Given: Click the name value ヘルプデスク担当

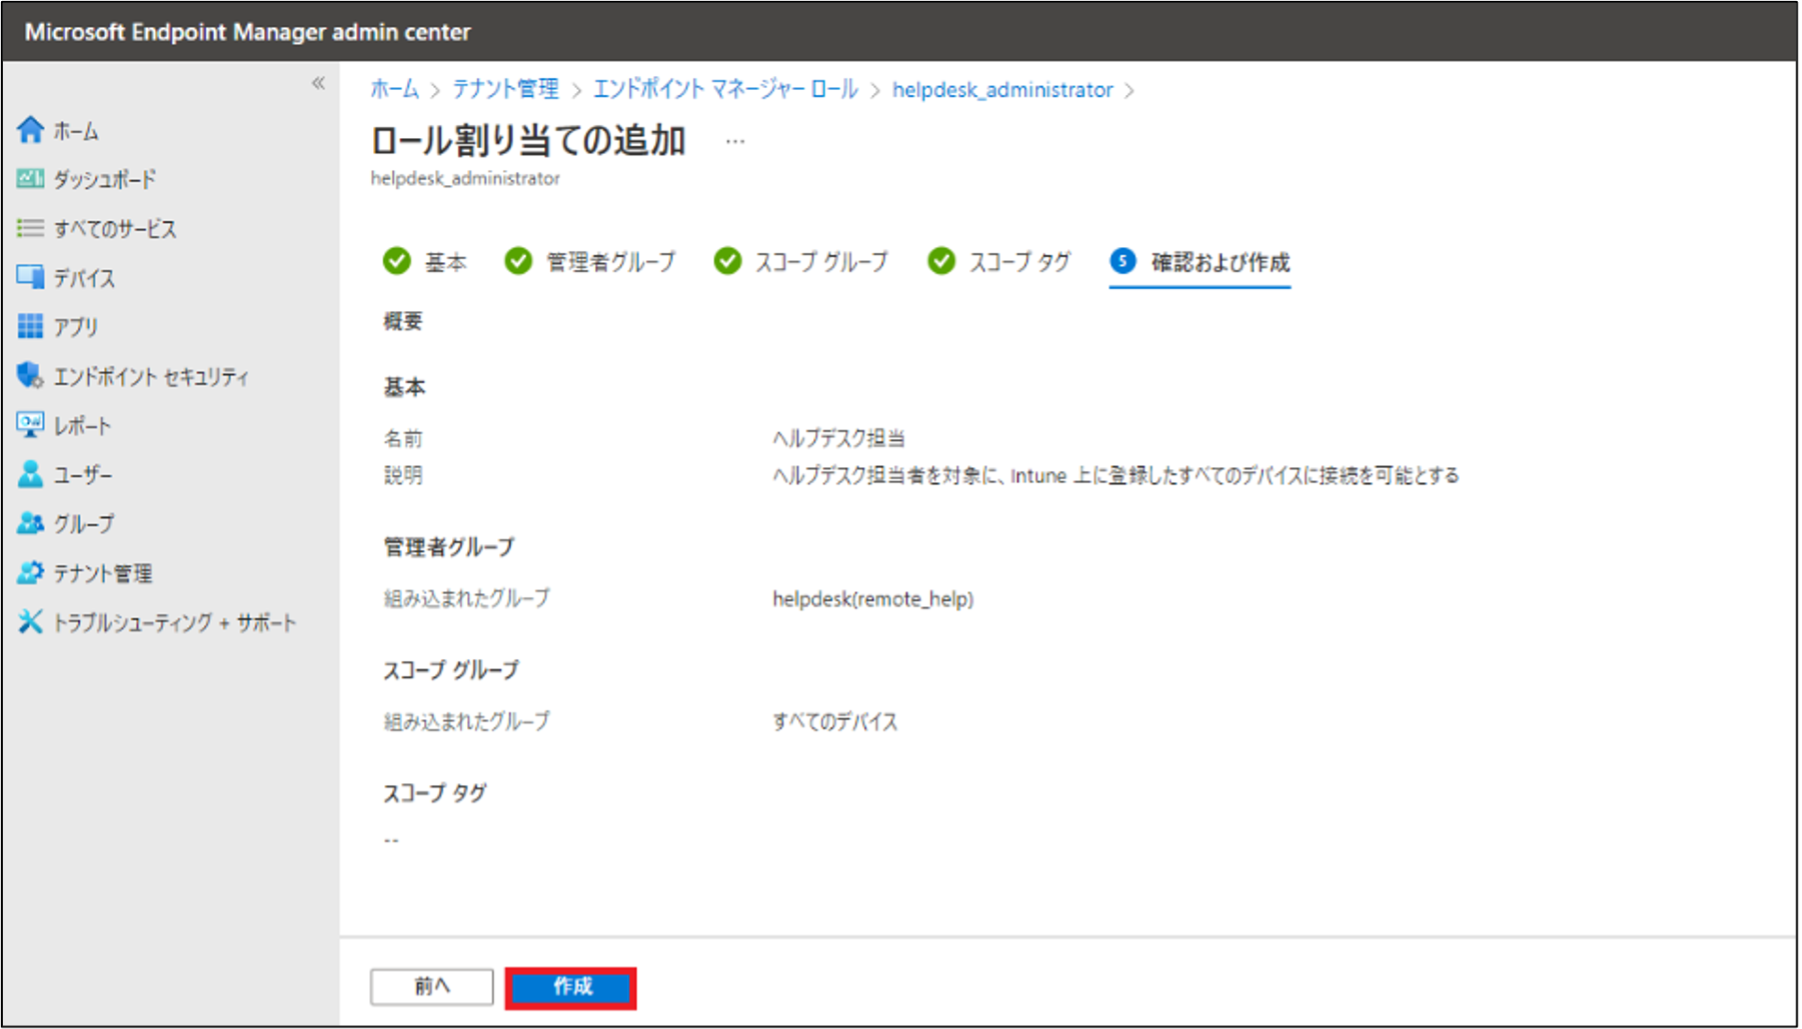Looking at the screenshot, I should [x=838, y=438].
